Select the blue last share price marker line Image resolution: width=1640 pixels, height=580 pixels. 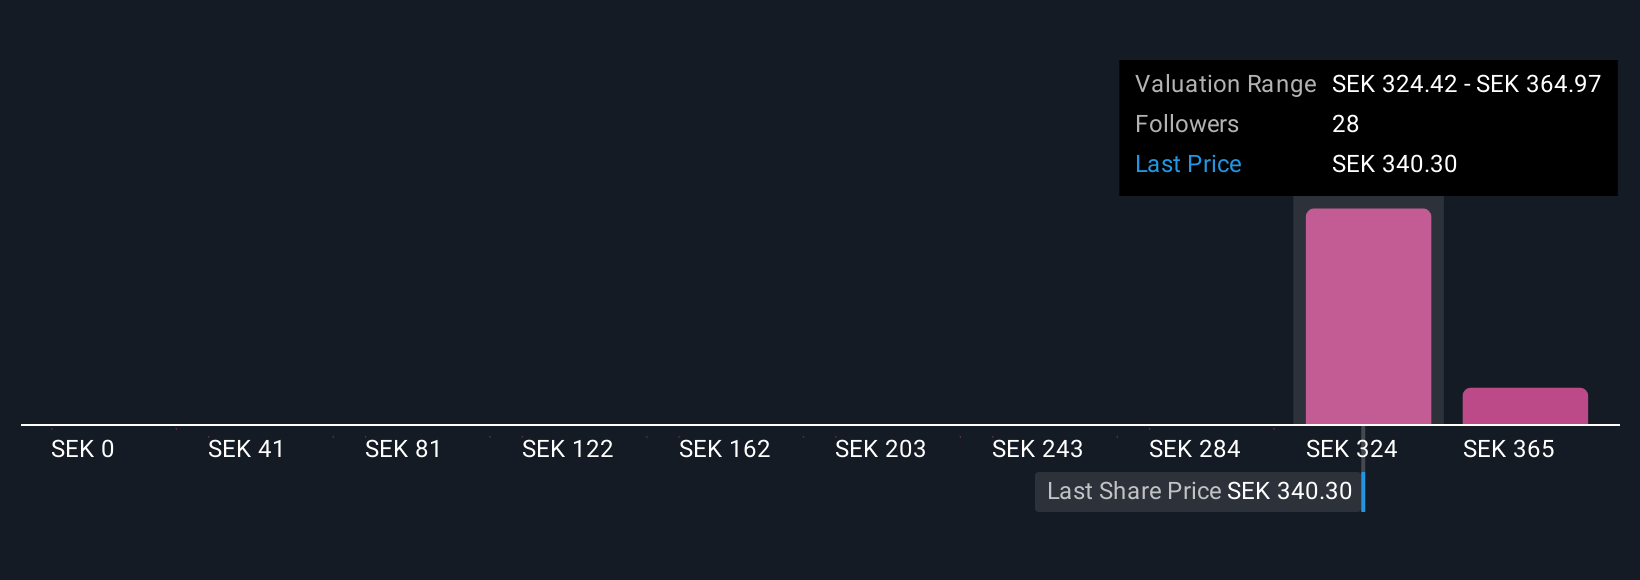tap(1363, 491)
